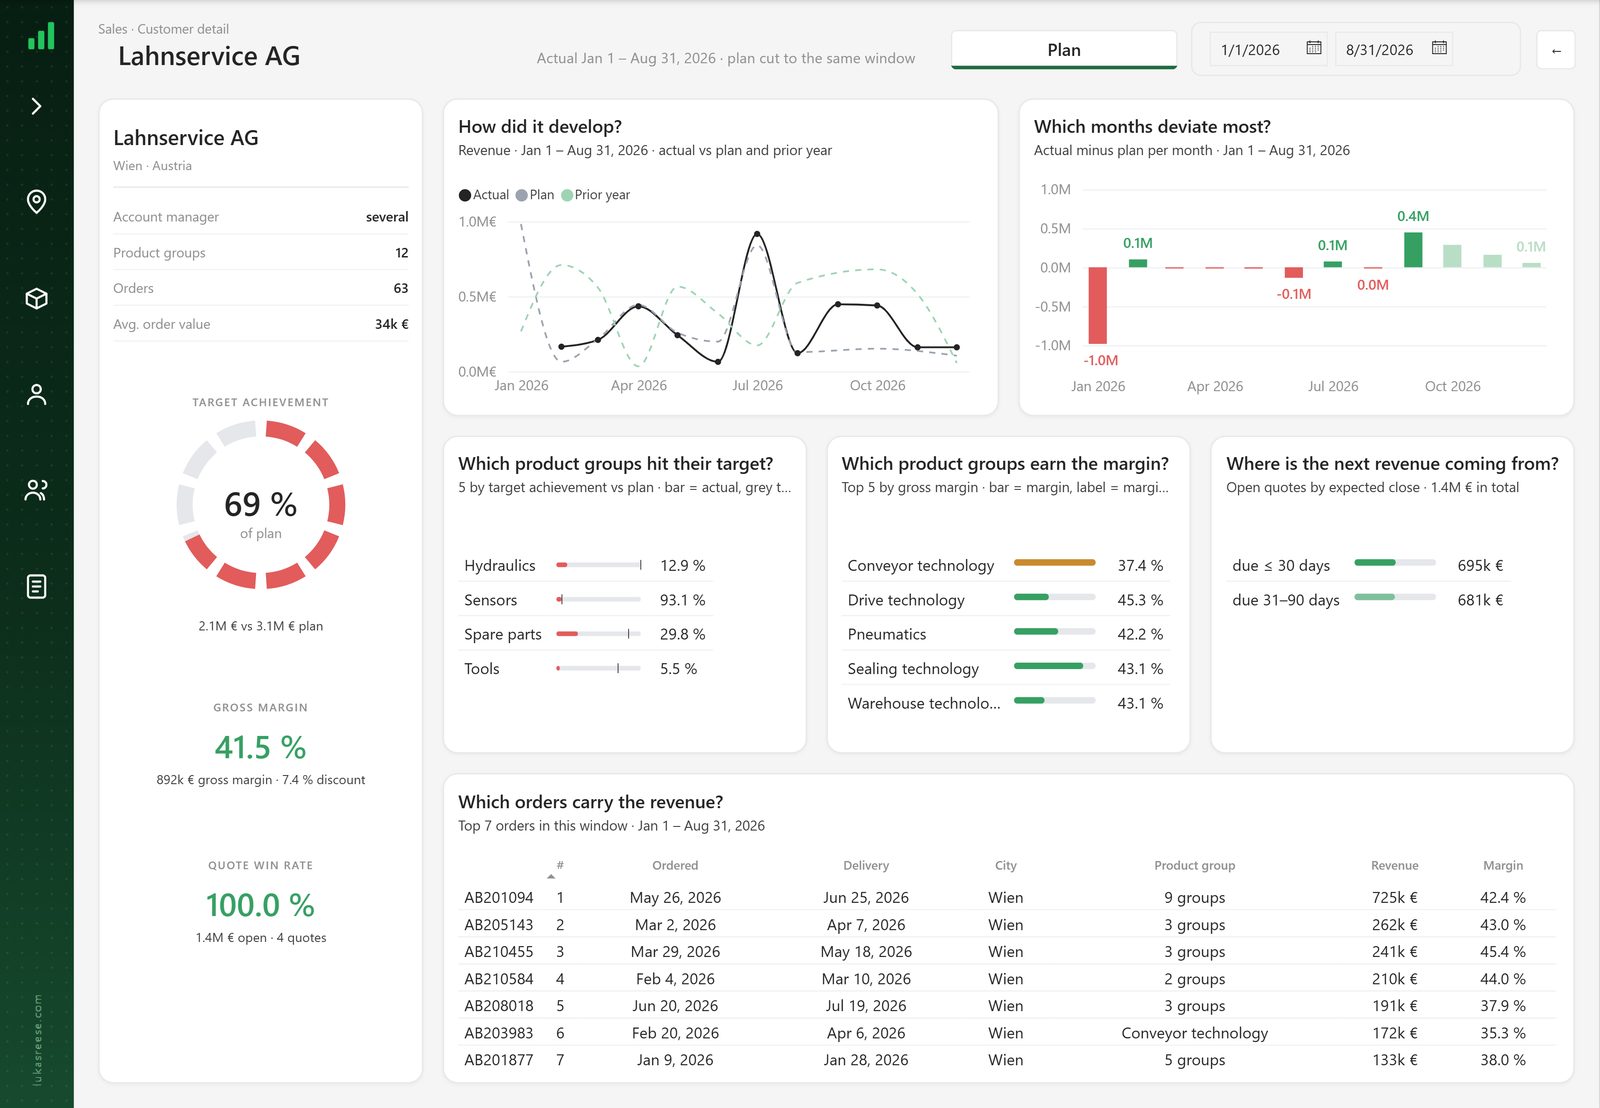
Task: Click the Account manager 'several' value
Action: coord(387,217)
